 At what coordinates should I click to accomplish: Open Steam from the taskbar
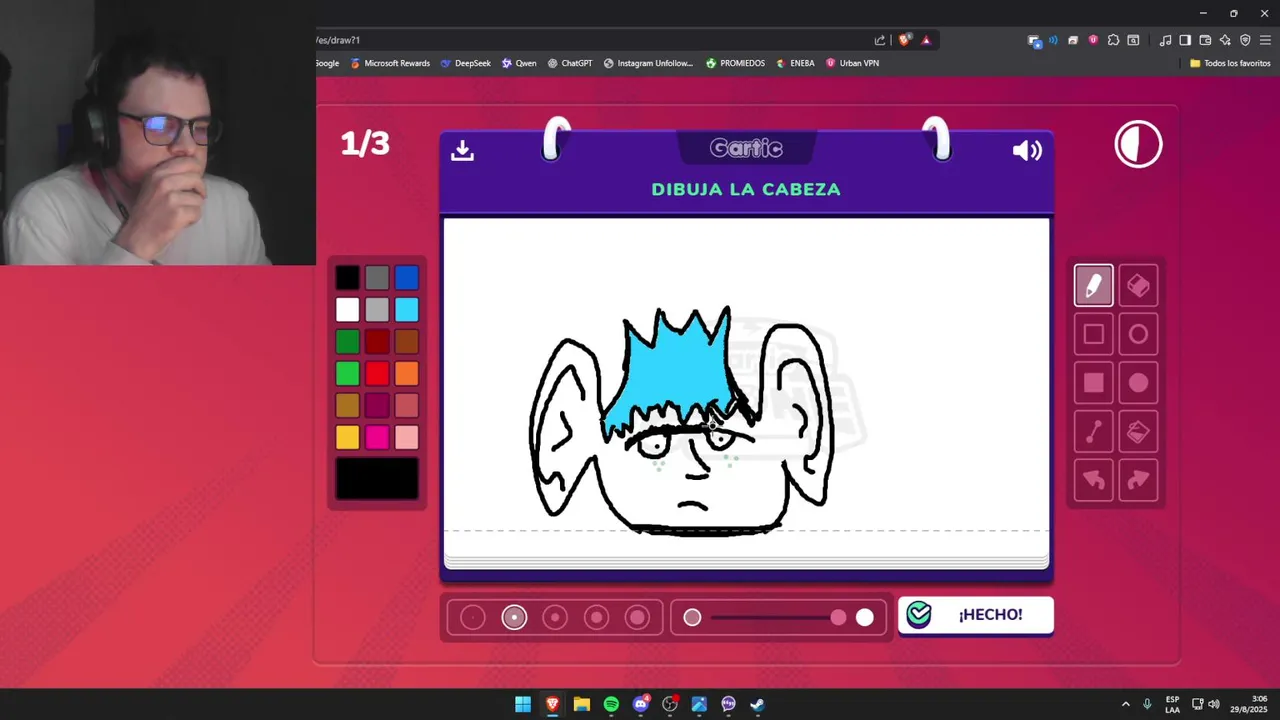point(758,704)
